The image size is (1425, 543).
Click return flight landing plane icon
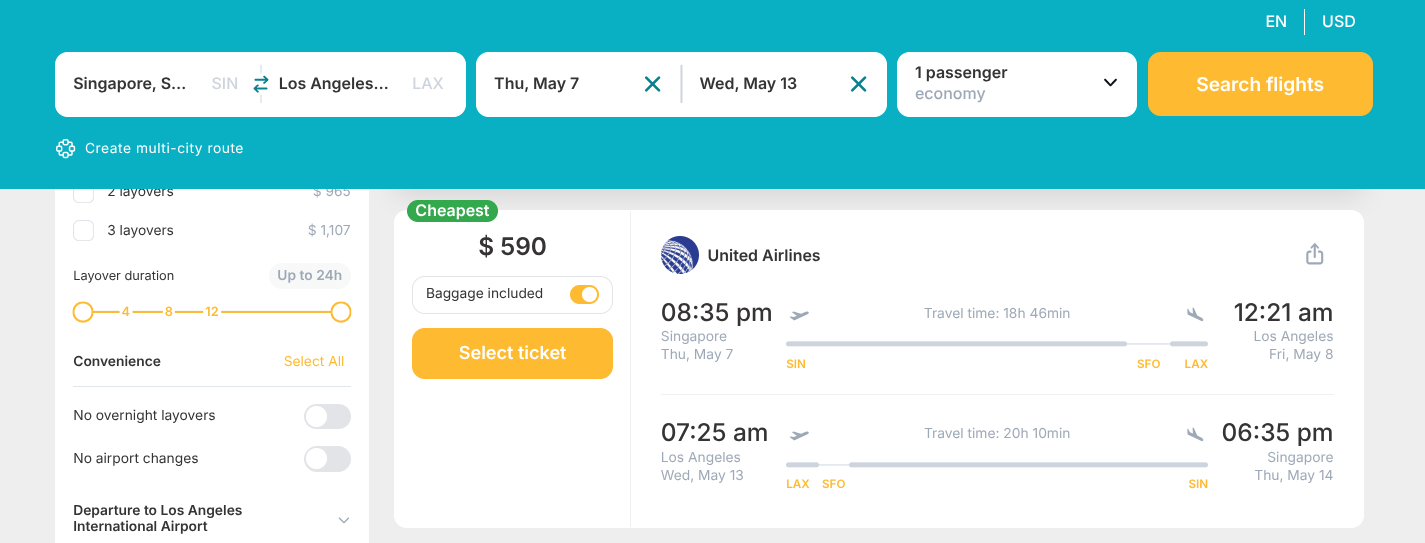[x=1195, y=434]
